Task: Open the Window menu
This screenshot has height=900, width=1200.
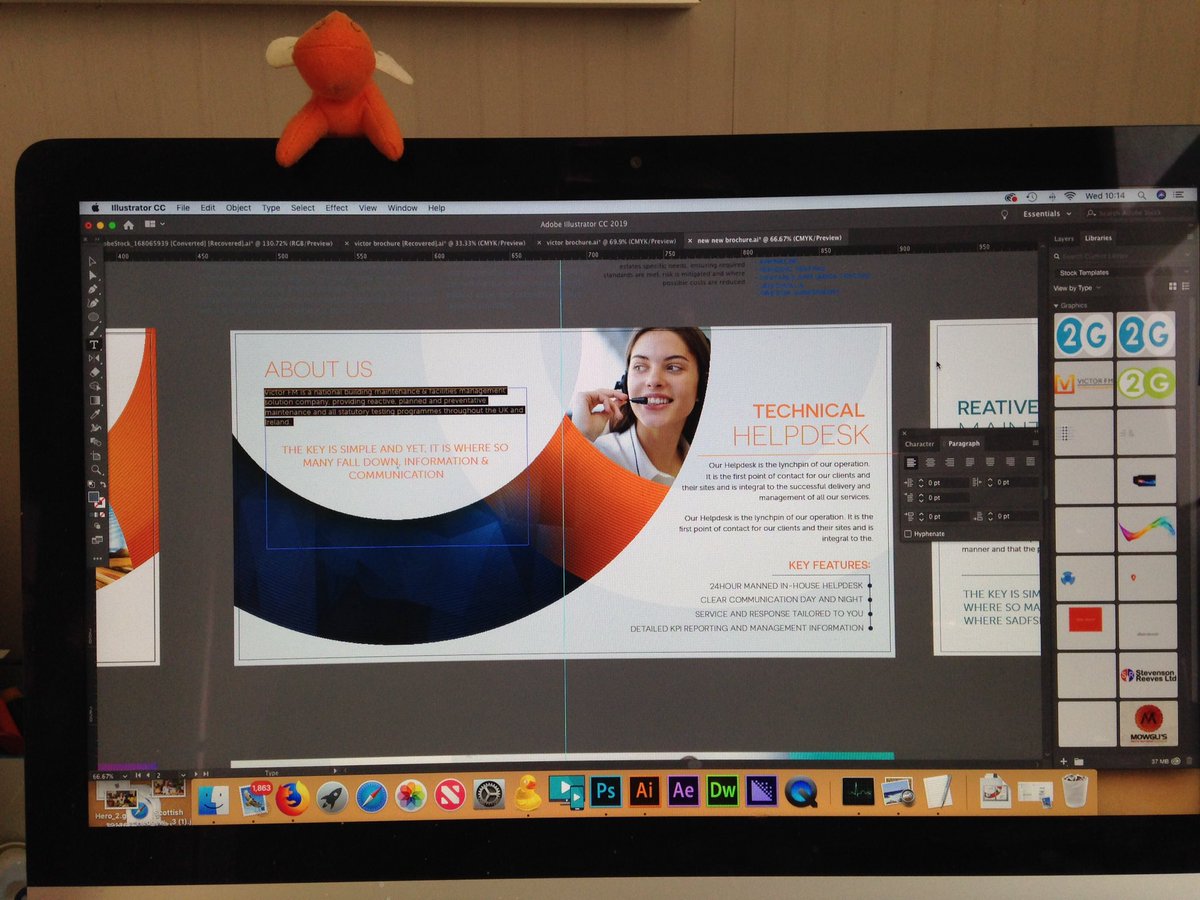Action: pyautogui.click(x=402, y=208)
